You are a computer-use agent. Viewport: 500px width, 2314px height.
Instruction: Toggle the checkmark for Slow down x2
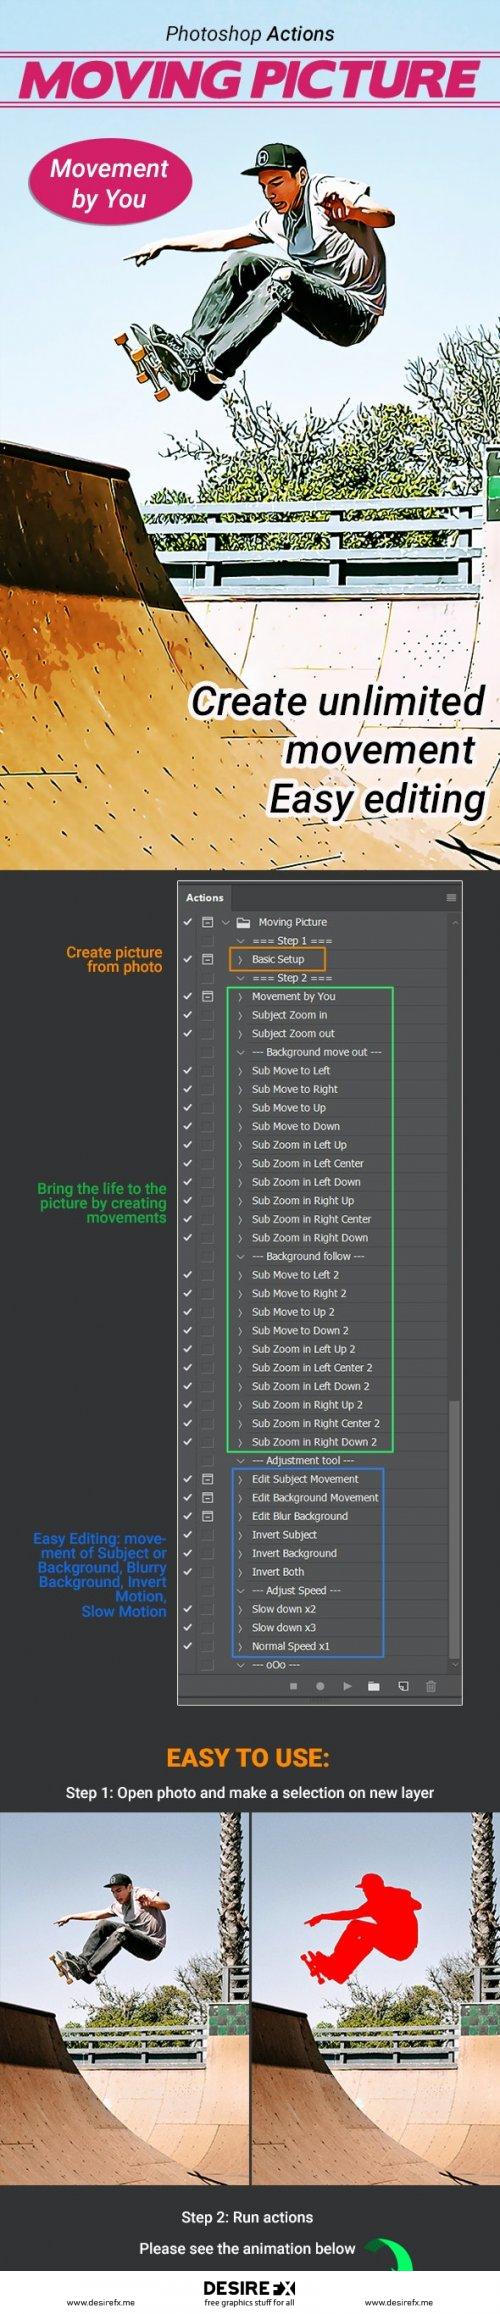[x=187, y=1608]
